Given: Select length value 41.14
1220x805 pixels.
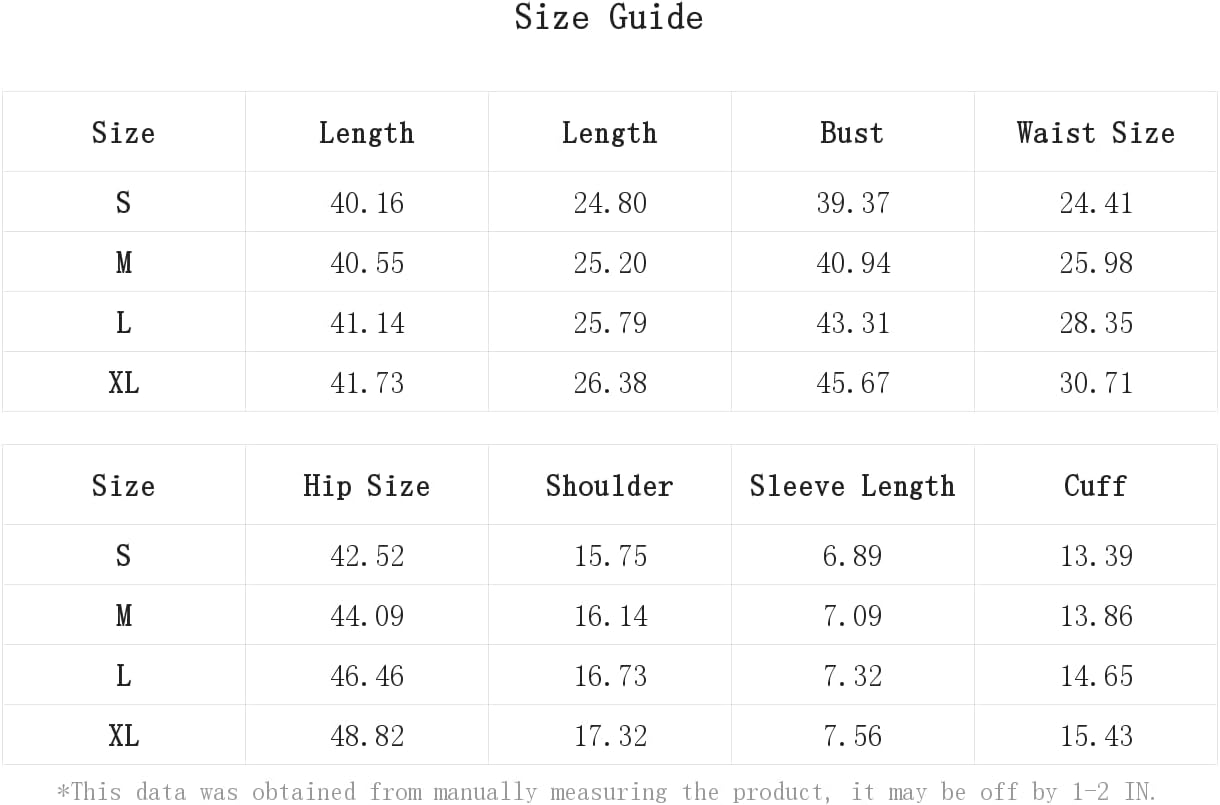Looking at the screenshot, I should (x=367, y=323).
